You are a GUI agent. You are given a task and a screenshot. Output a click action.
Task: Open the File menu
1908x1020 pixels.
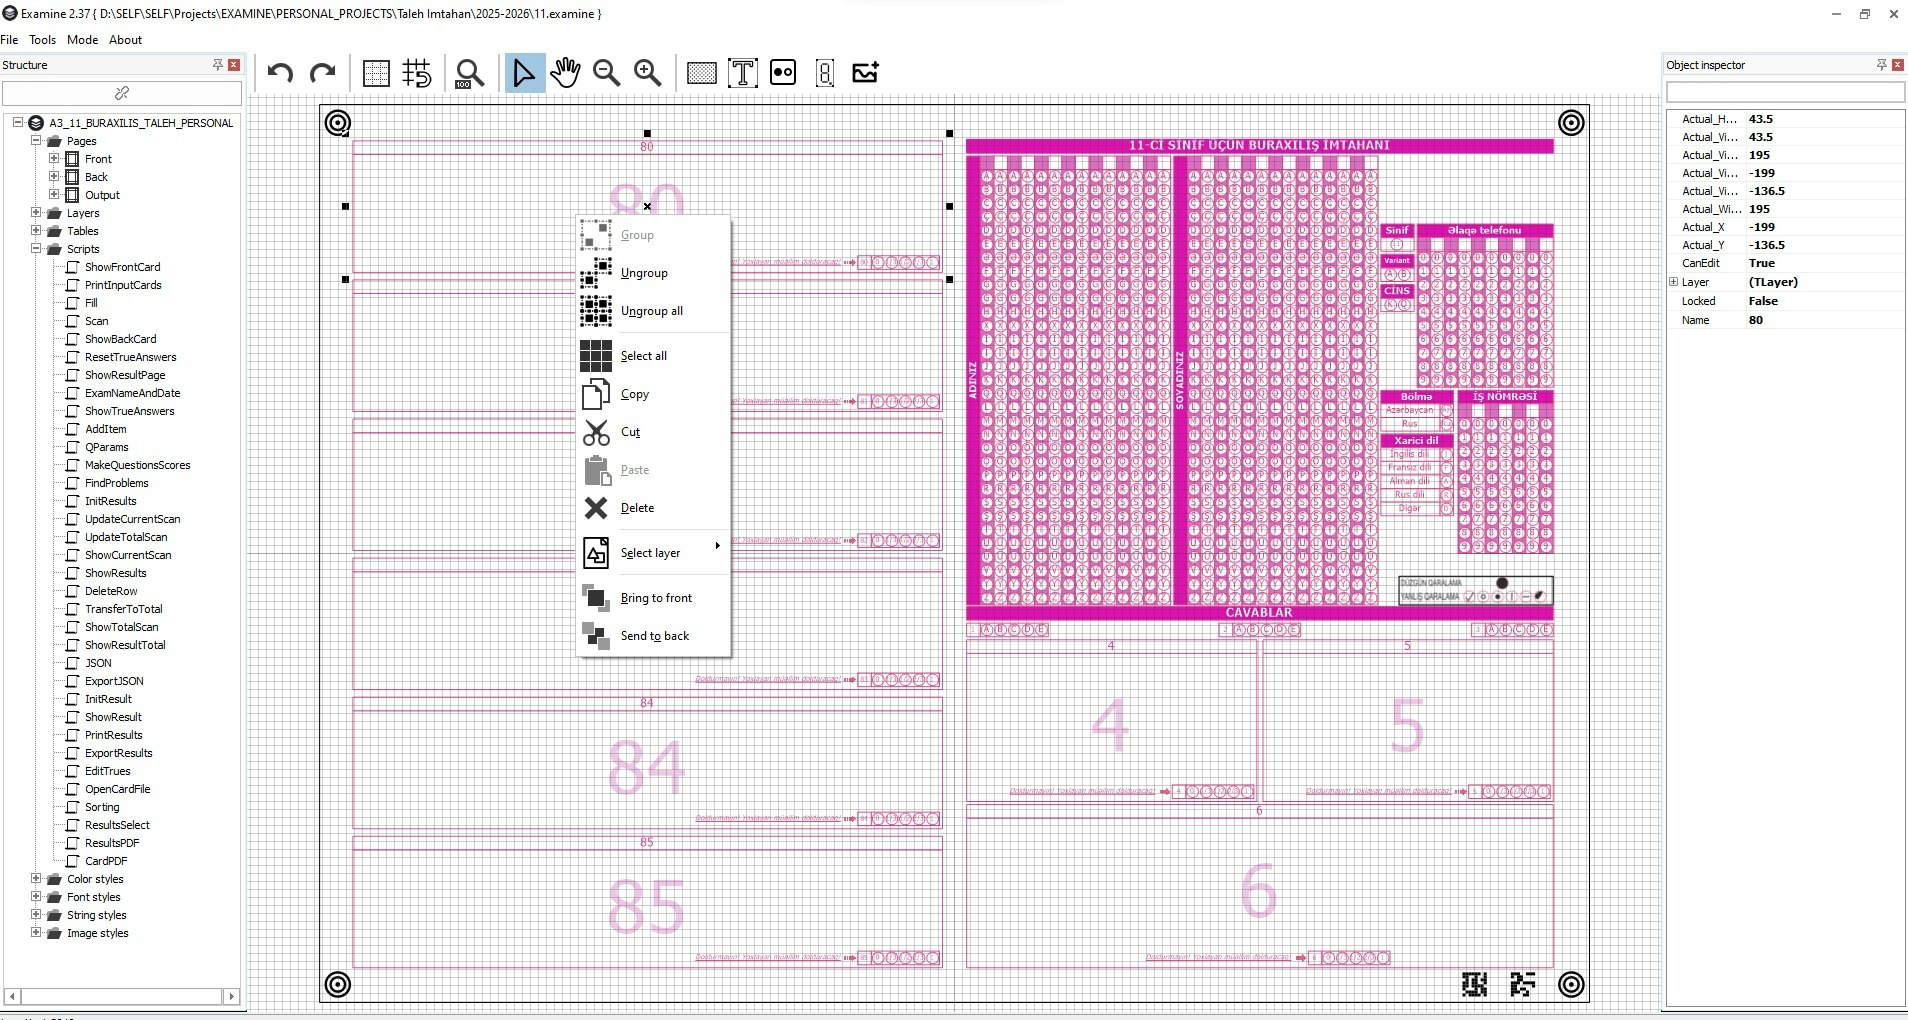pyautogui.click(x=10, y=40)
